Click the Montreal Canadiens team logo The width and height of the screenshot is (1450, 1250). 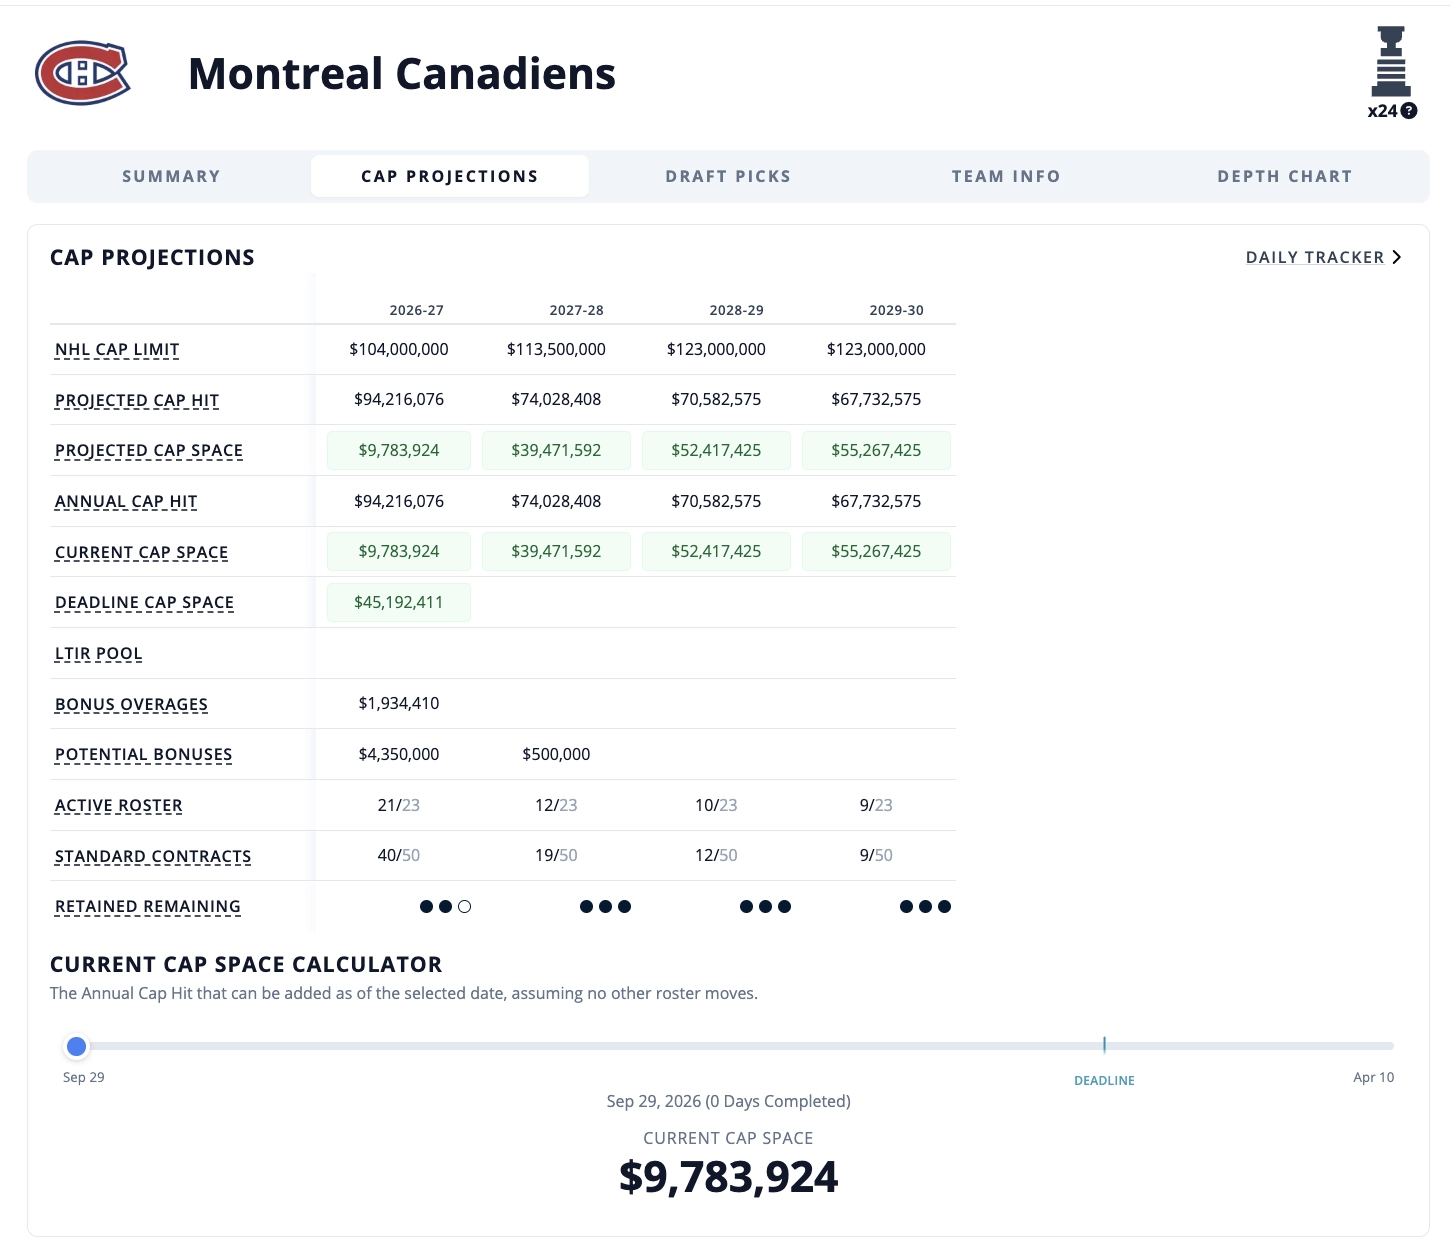83,73
